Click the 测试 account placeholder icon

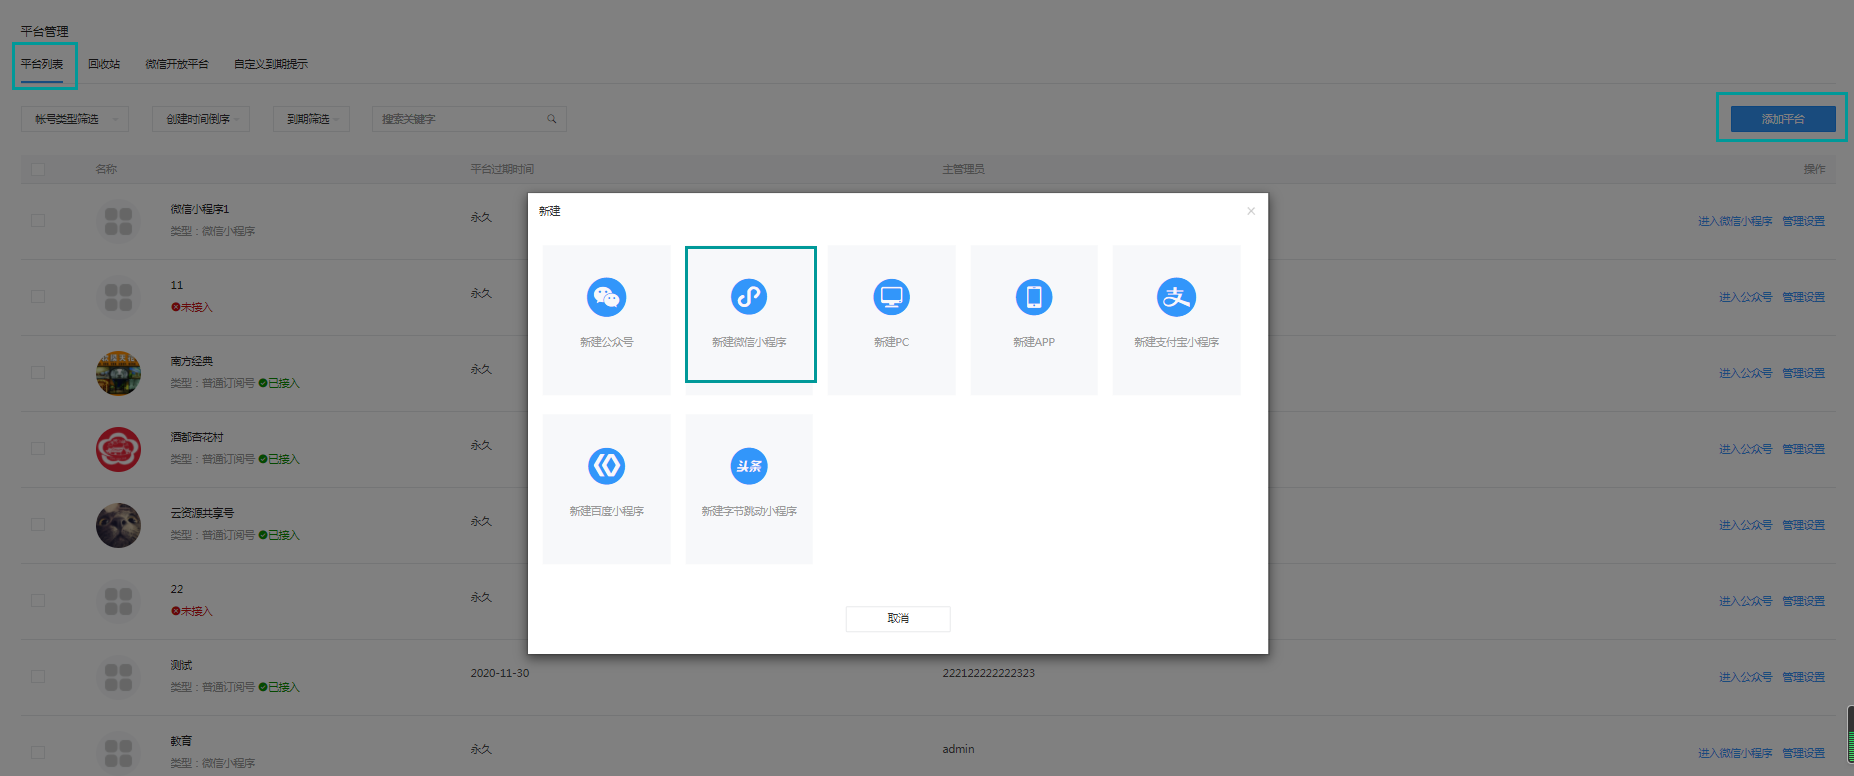tap(118, 677)
